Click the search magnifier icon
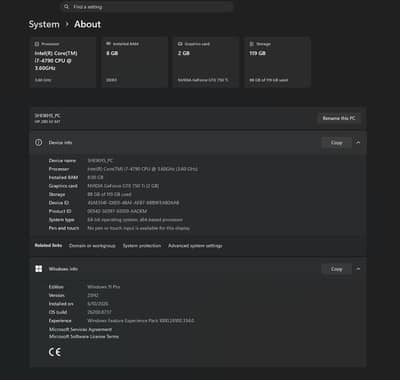400x380 pixels. [66, 7]
